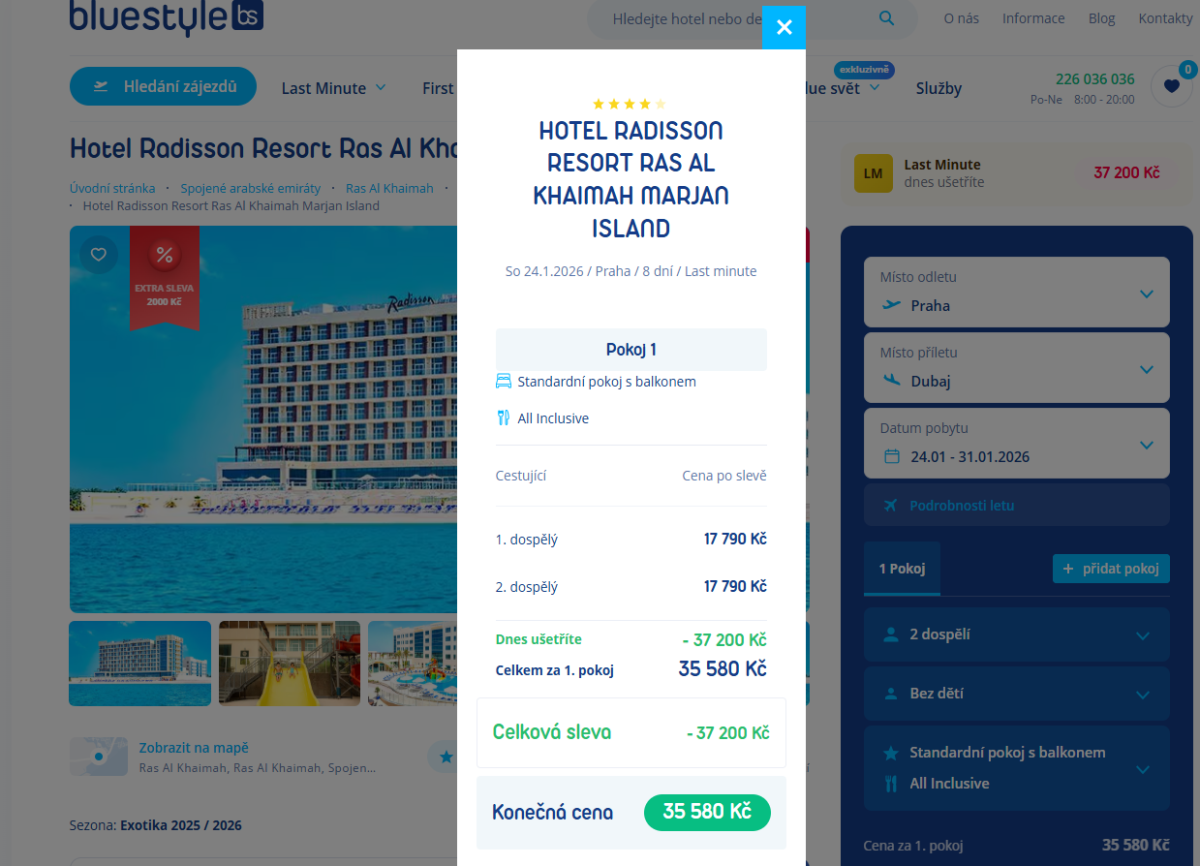This screenshot has height=866, width=1200.
Task: Expand the Místo odletu Praha dropdown
Action: point(1016,292)
